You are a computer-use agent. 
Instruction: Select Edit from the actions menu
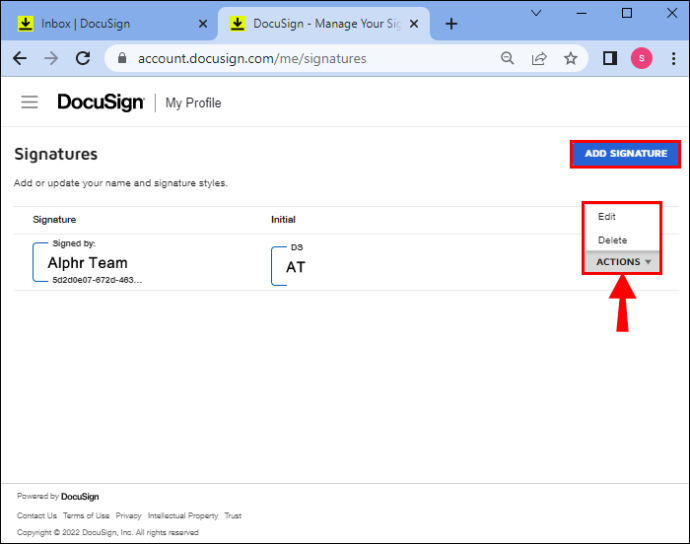(x=606, y=217)
